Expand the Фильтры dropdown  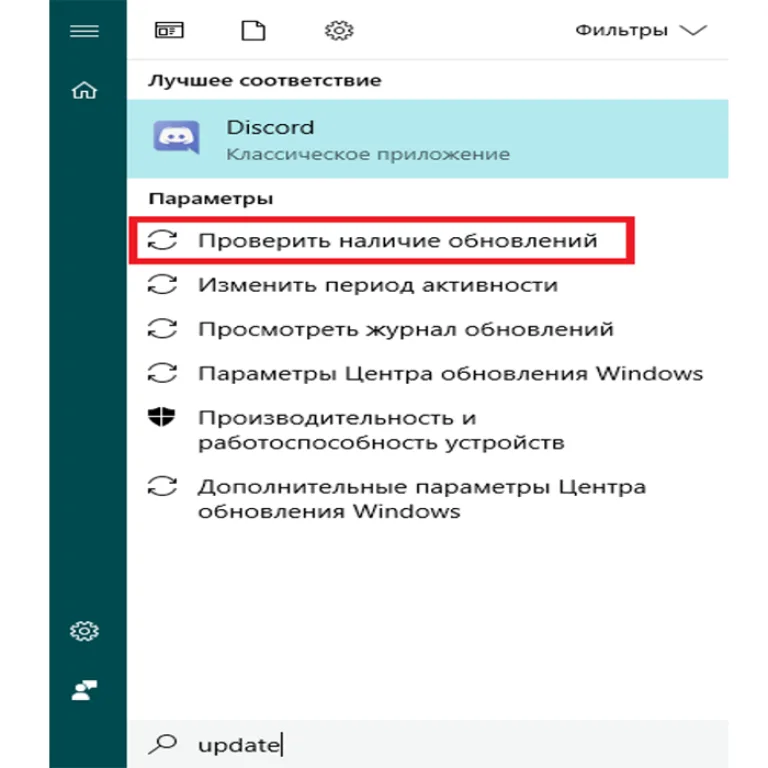(641, 30)
